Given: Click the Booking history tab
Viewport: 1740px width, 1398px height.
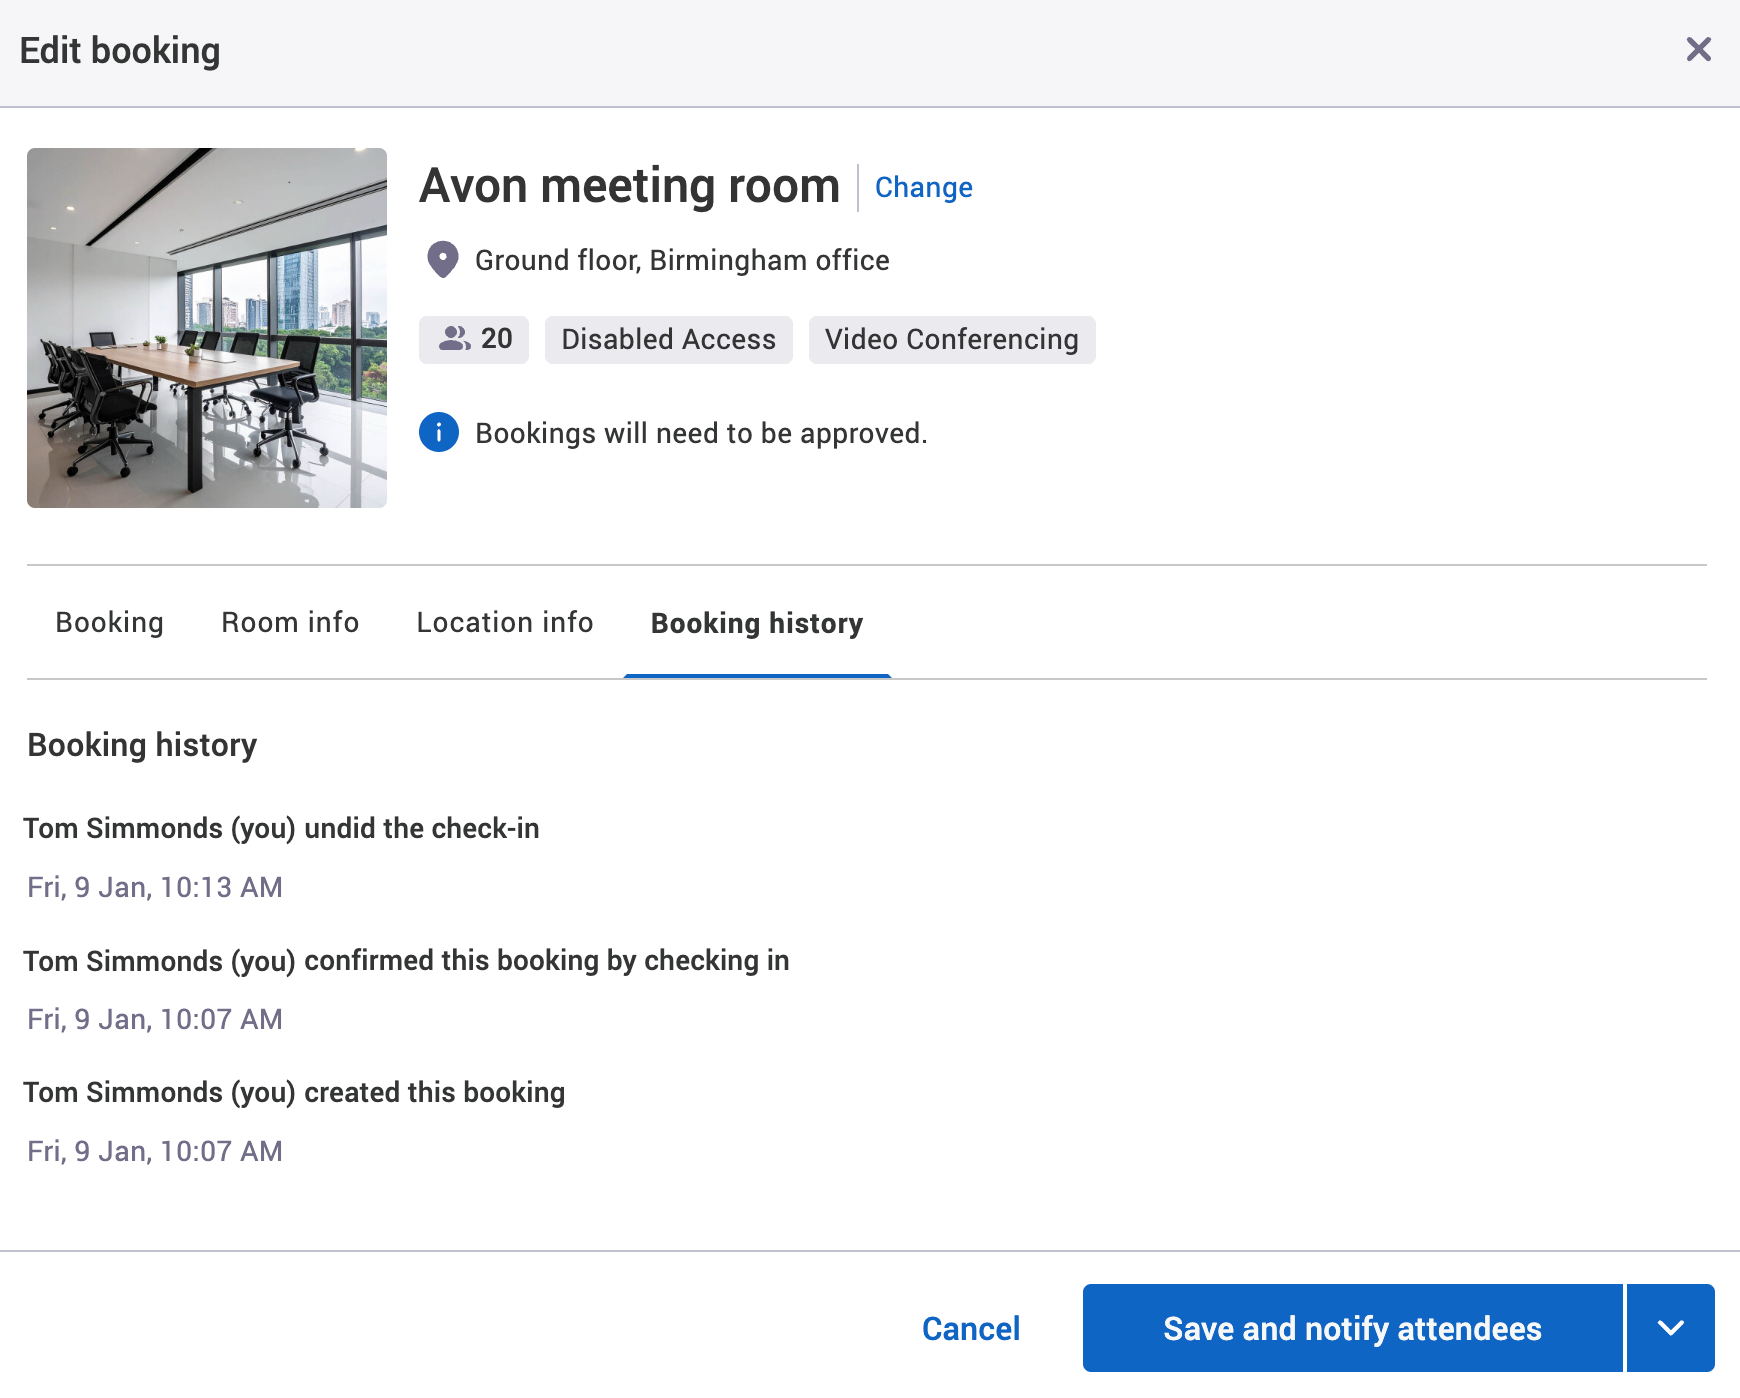Looking at the screenshot, I should point(757,623).
